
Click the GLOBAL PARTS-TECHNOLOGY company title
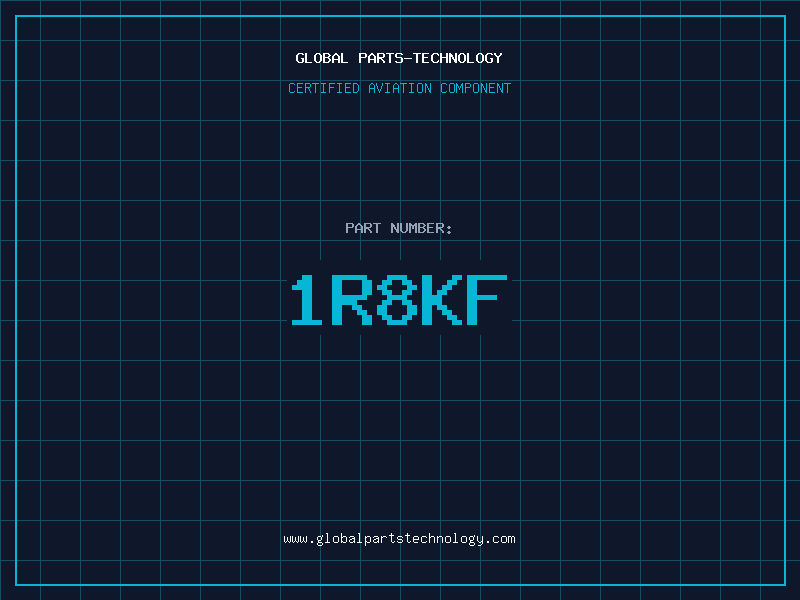pyautogui.click(x=399, y=58)
